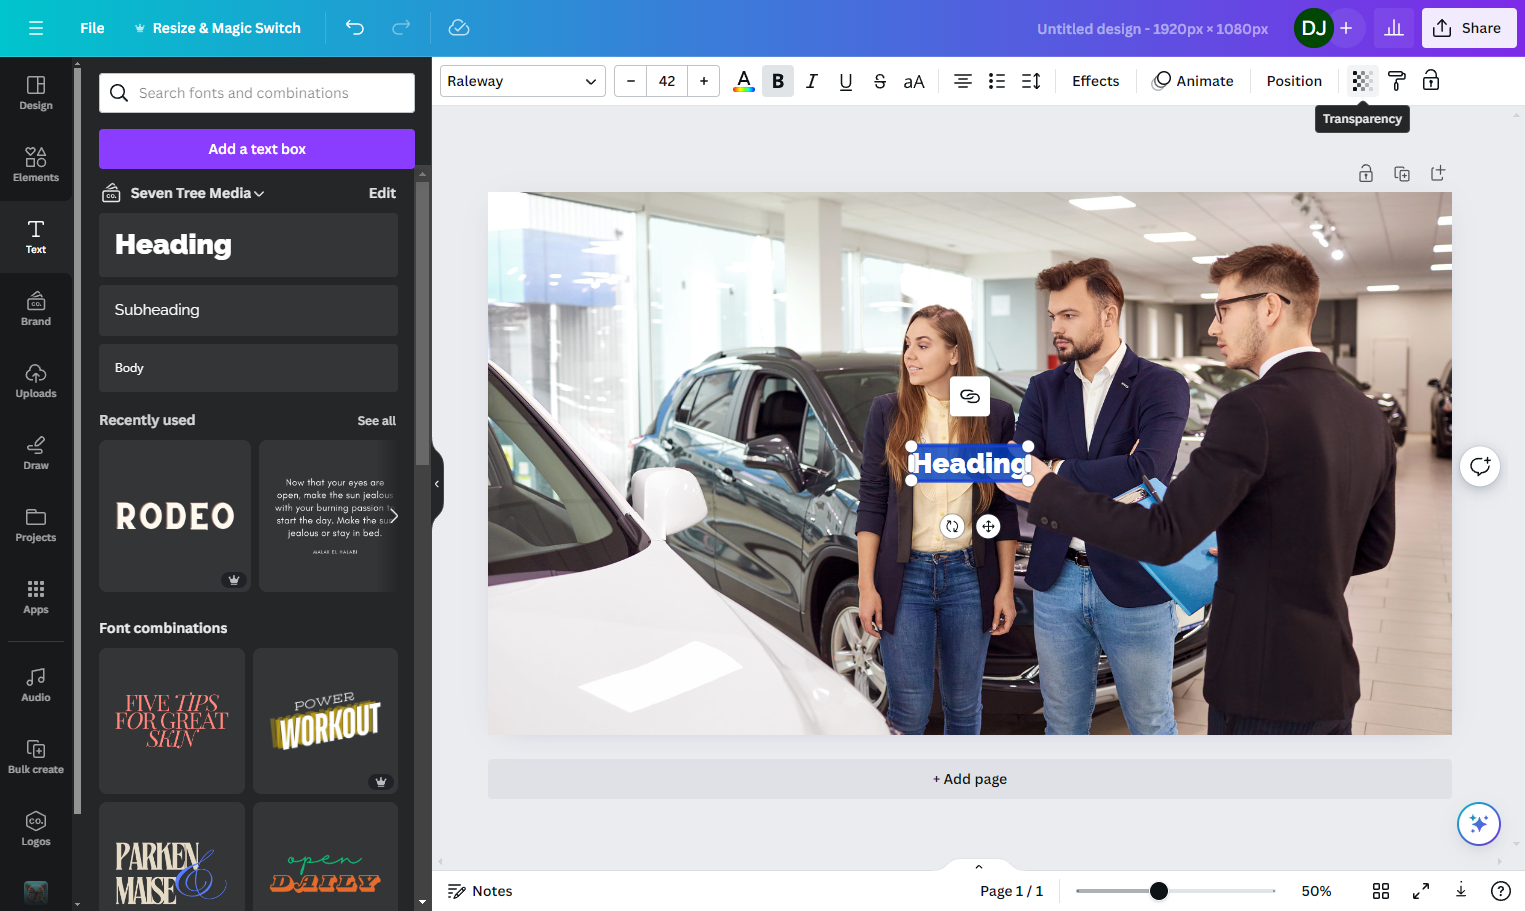Show next recently used fonts

(x=394, y=516)
